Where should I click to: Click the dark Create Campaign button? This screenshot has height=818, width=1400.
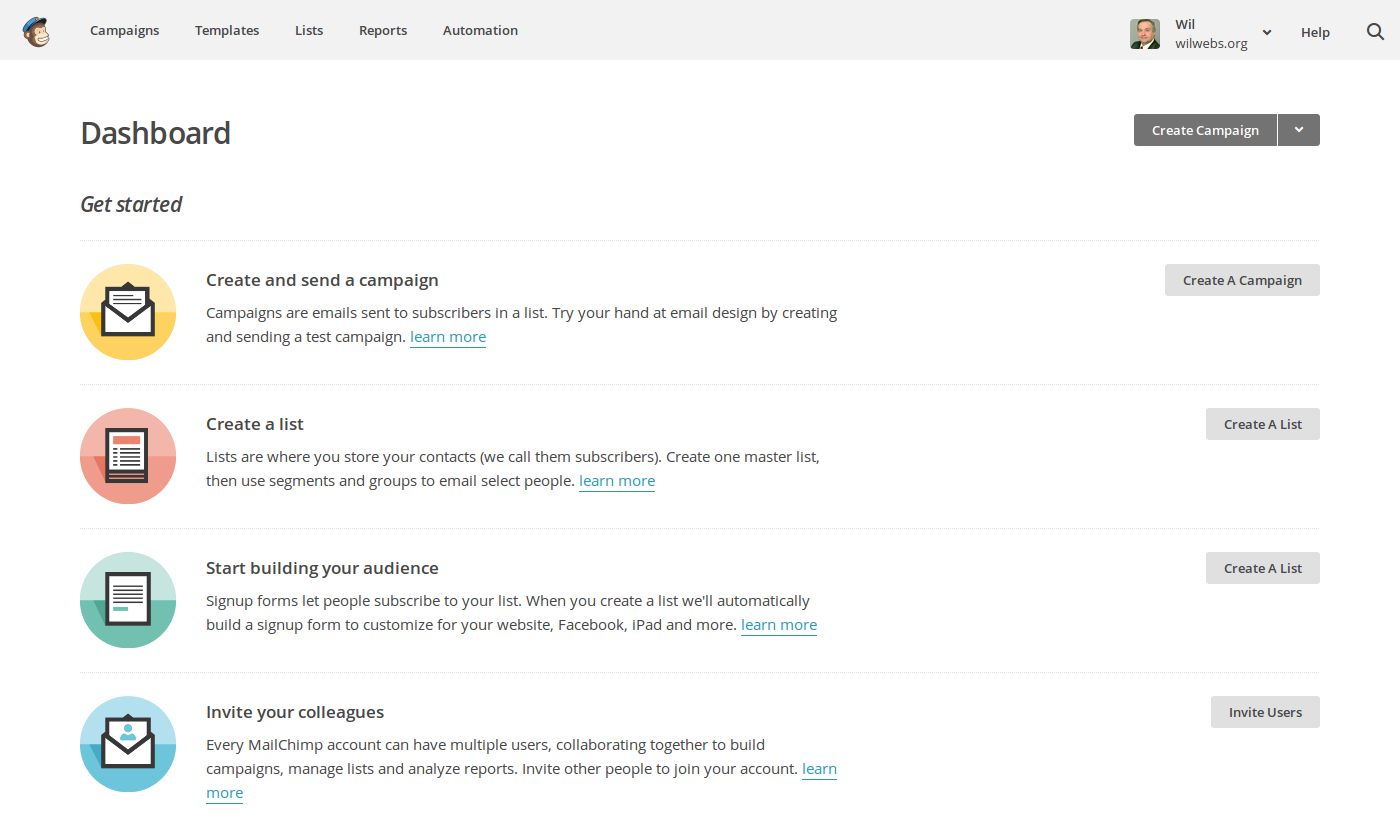click(x=1205, y=130)
